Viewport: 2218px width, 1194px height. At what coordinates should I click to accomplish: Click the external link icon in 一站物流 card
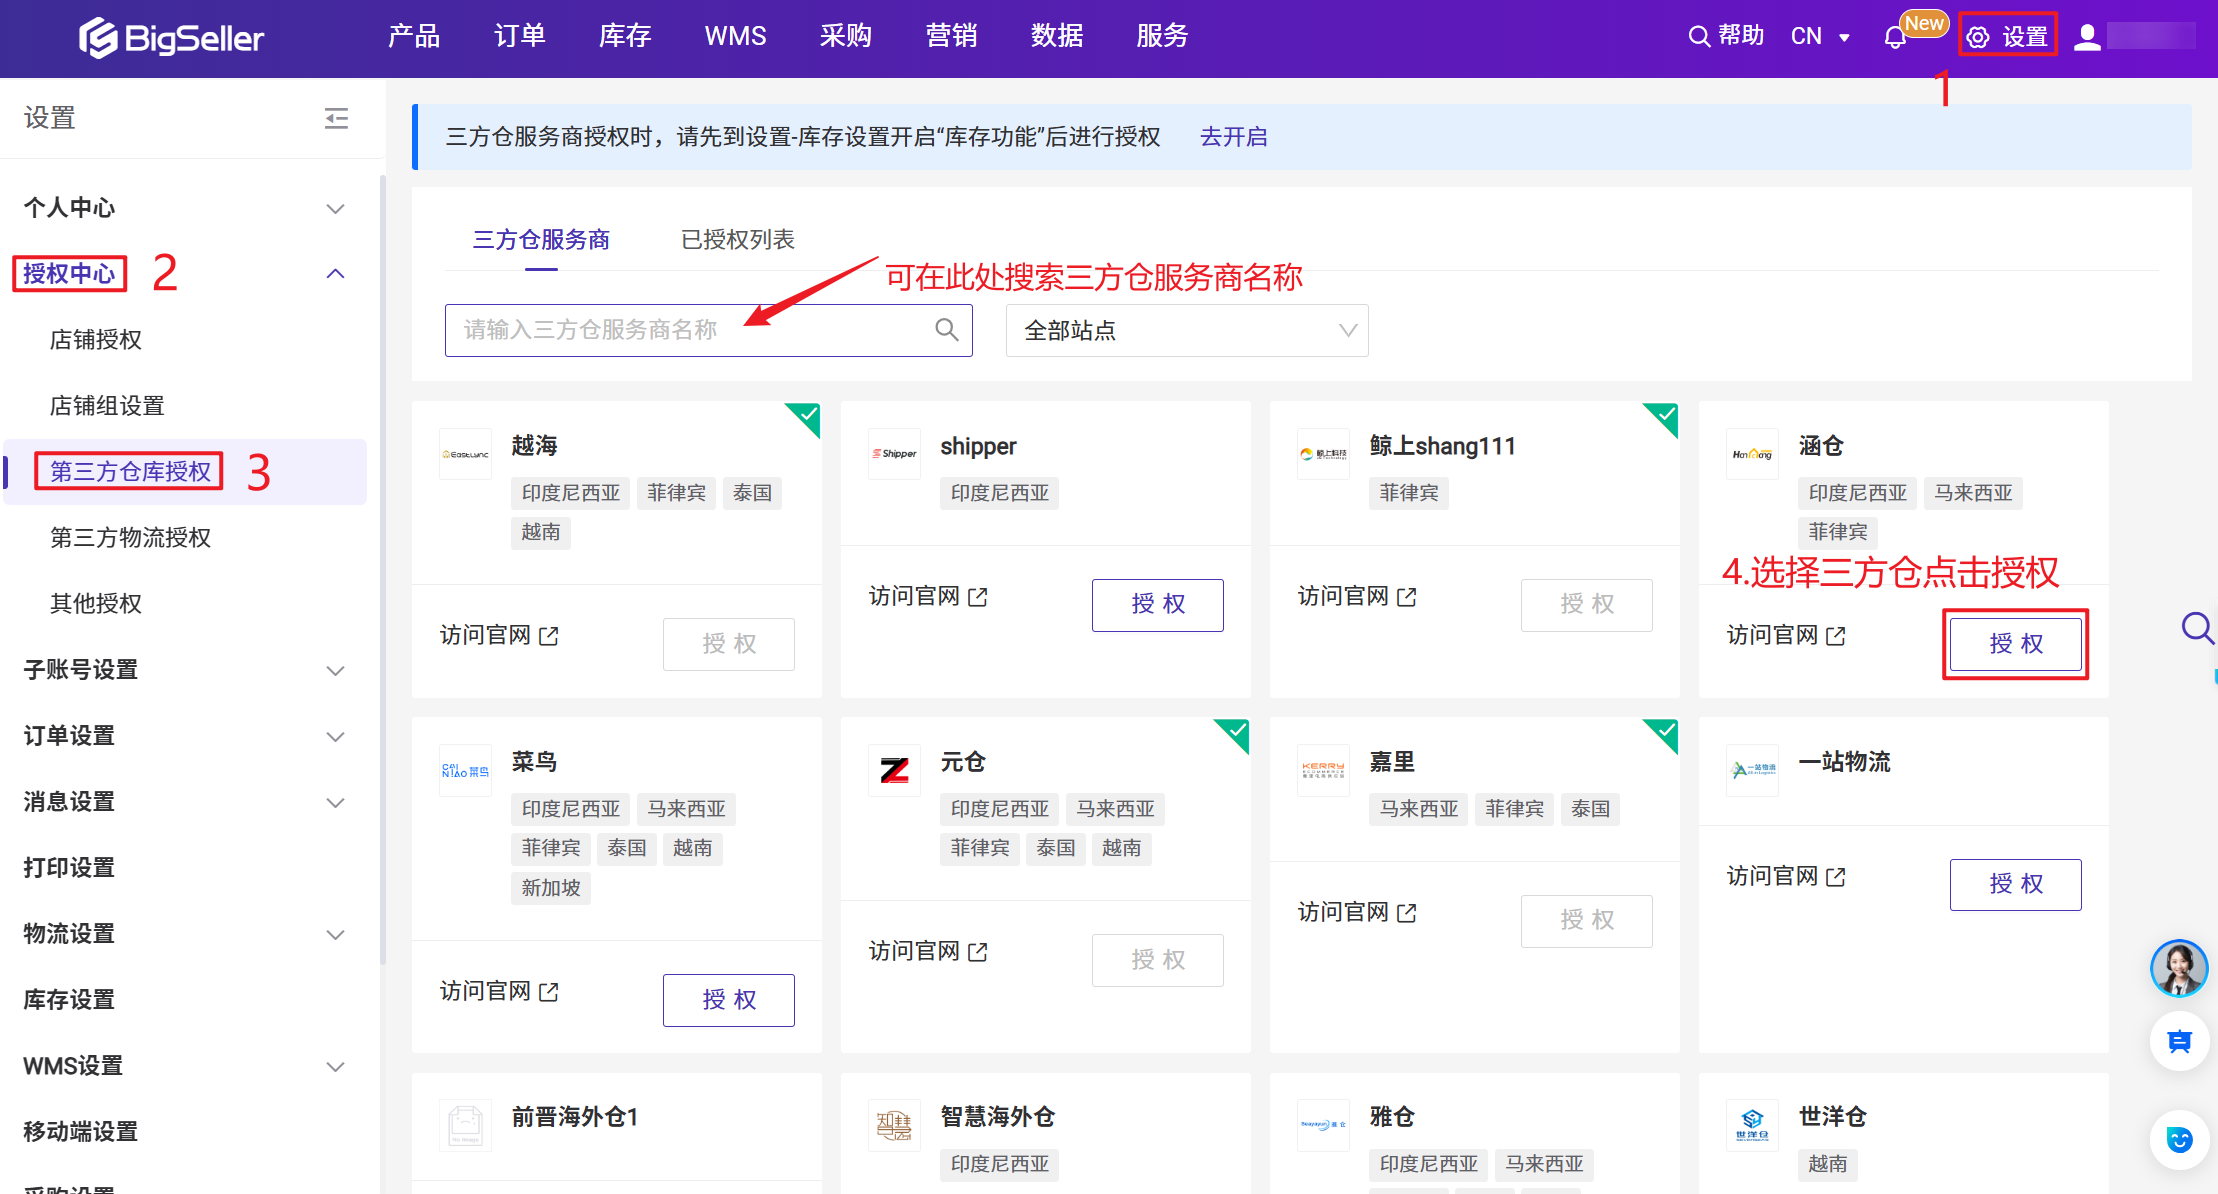click(1835, 877)
